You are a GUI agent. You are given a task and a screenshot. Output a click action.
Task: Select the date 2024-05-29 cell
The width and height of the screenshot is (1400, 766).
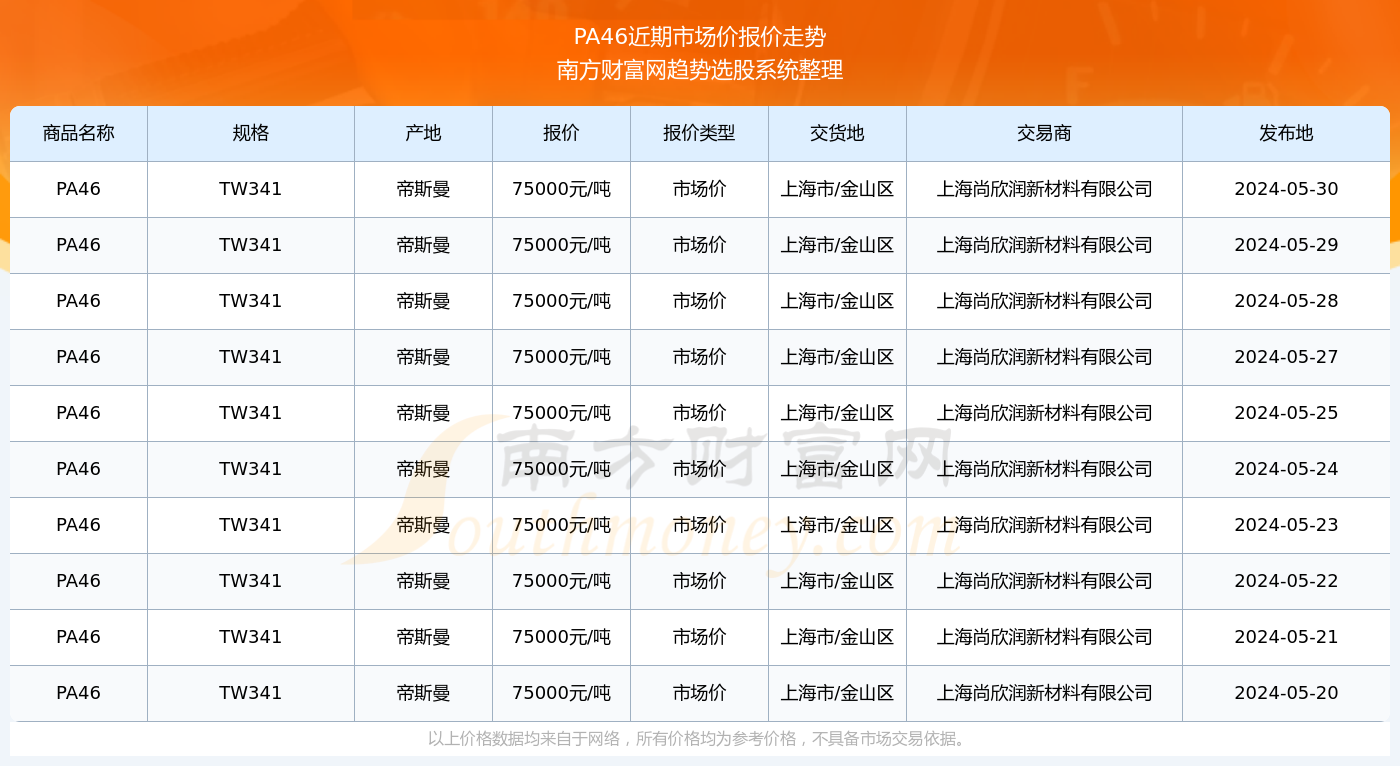click(1286, 245)
